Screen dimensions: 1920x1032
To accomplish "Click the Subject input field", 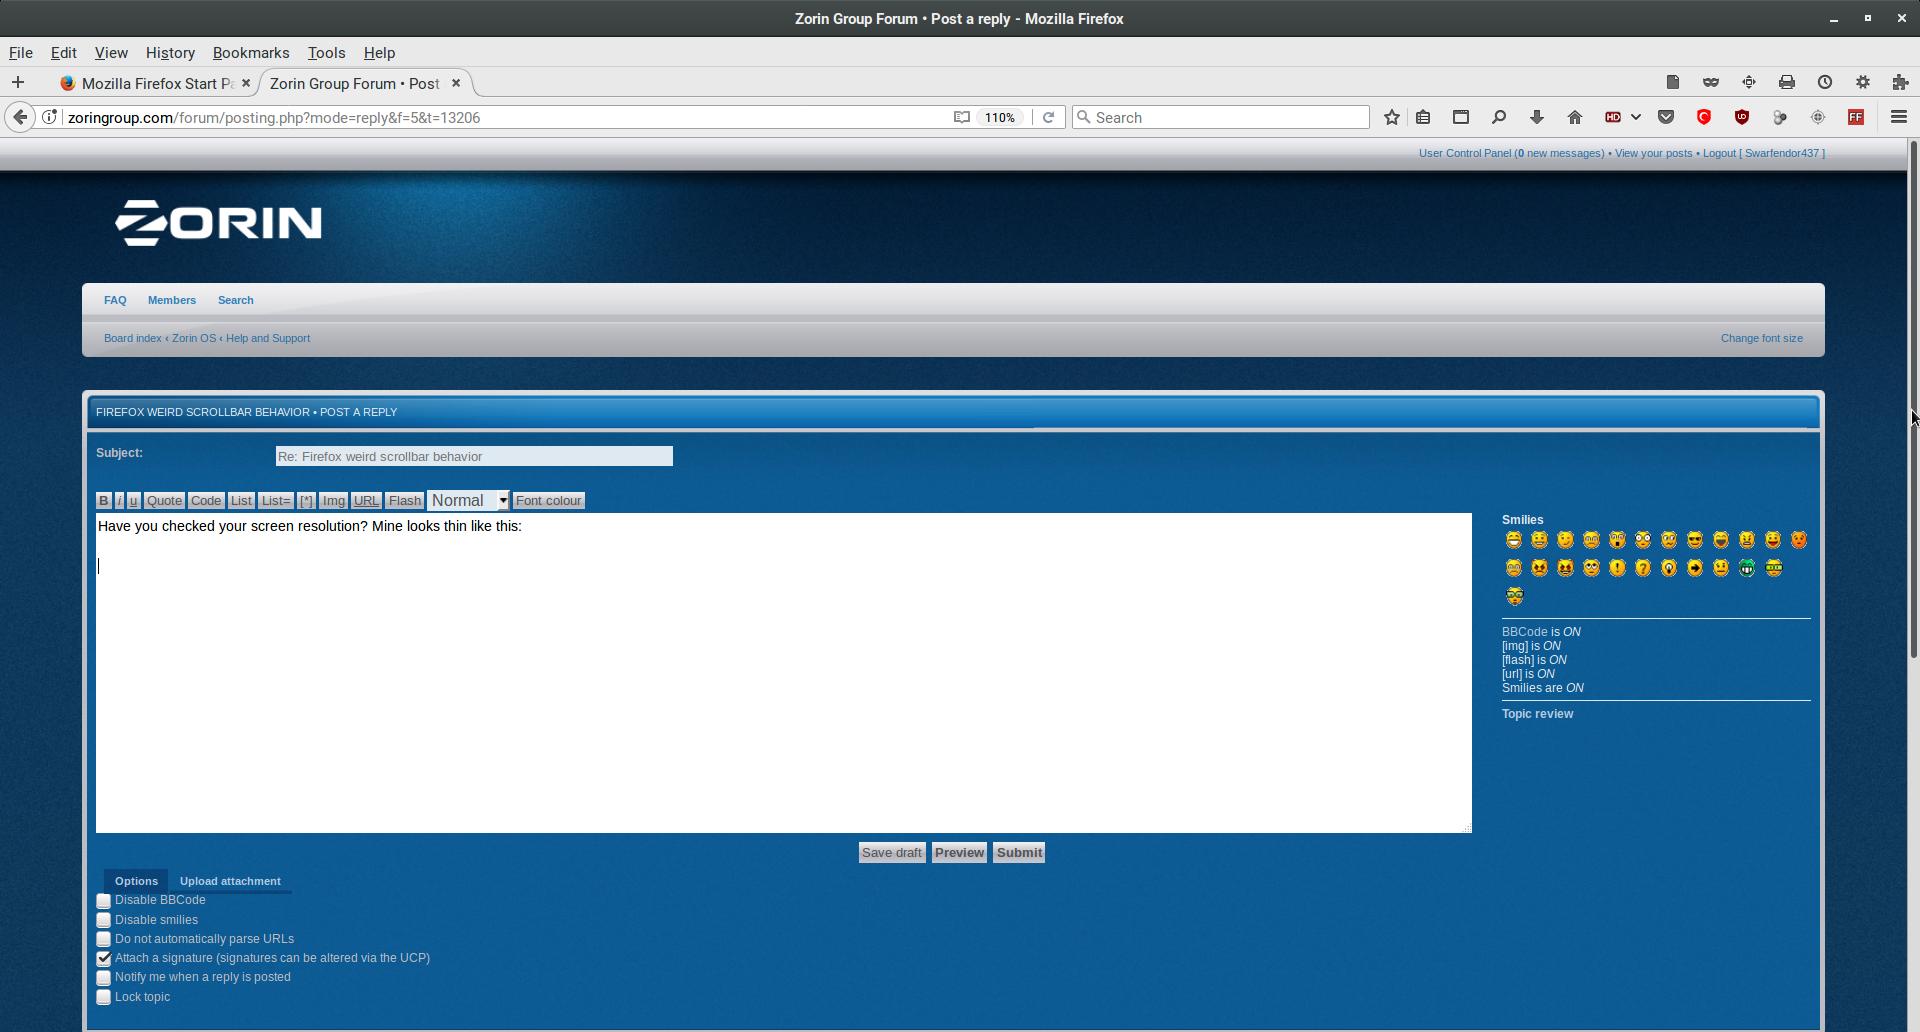I will (x=474, y=457).
